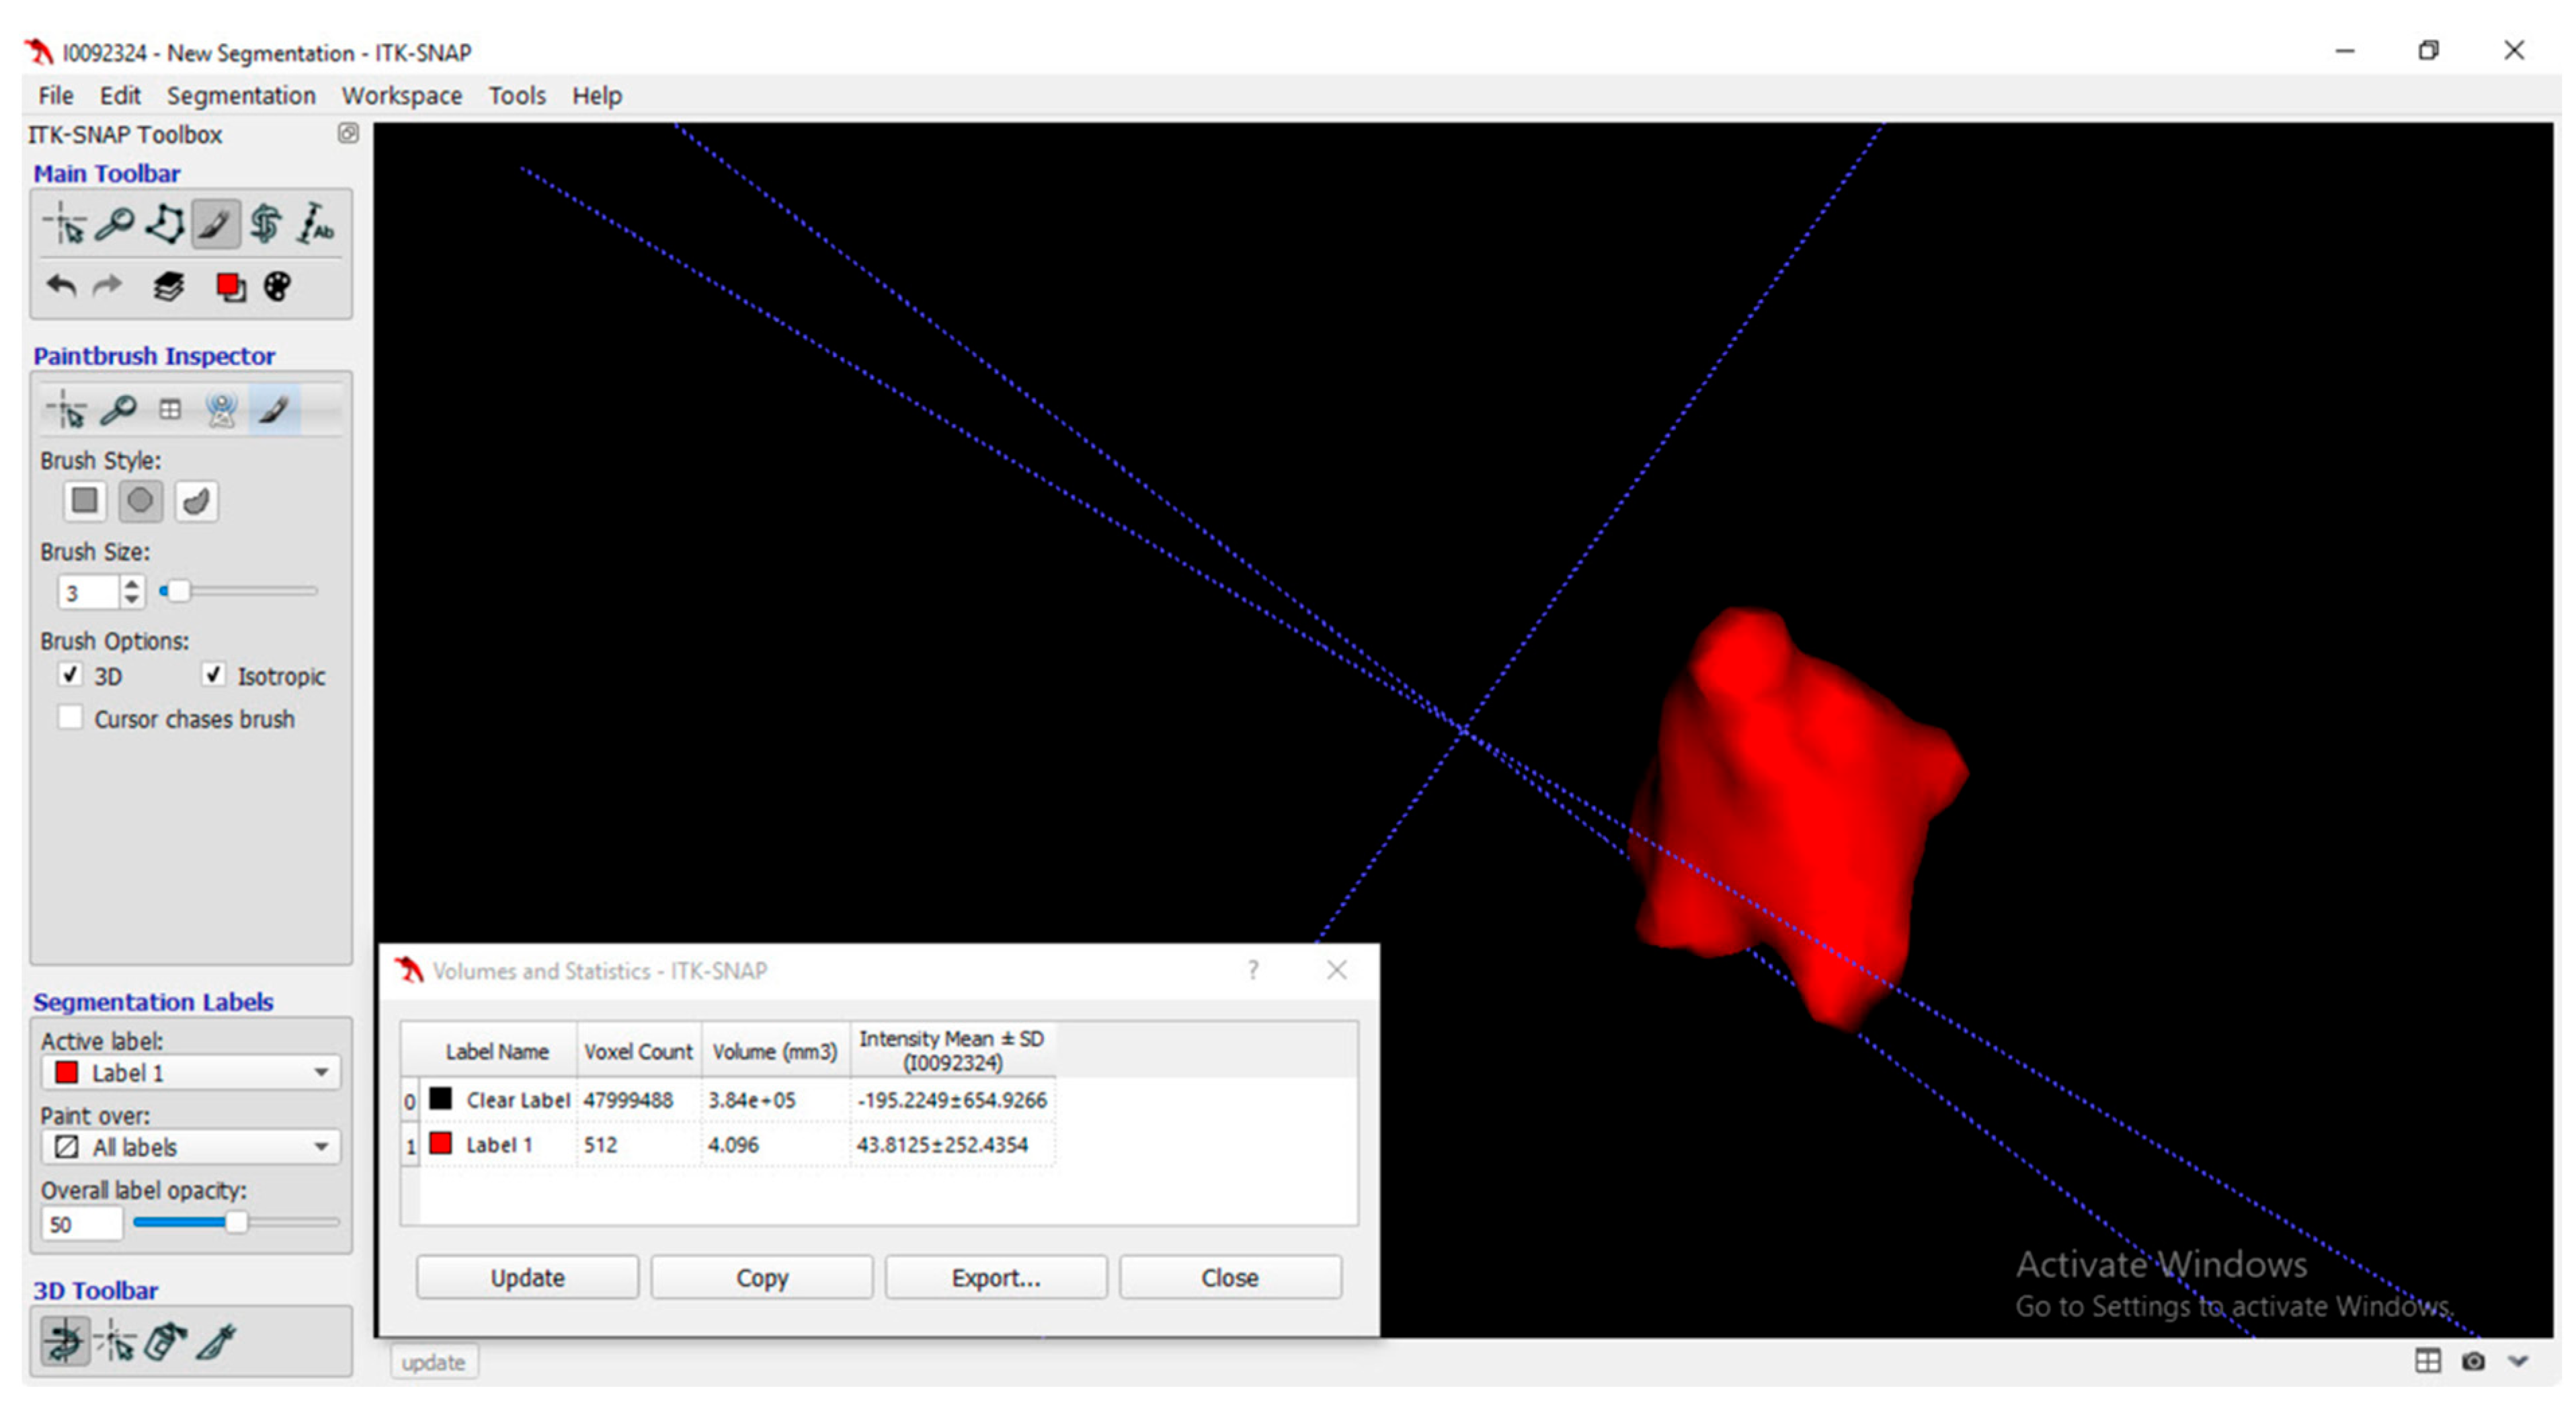Click the Export... button in statistics dialog
Image resolution: width=2576 pixels, height=1405 pixels.
[x=995, y=1277]
